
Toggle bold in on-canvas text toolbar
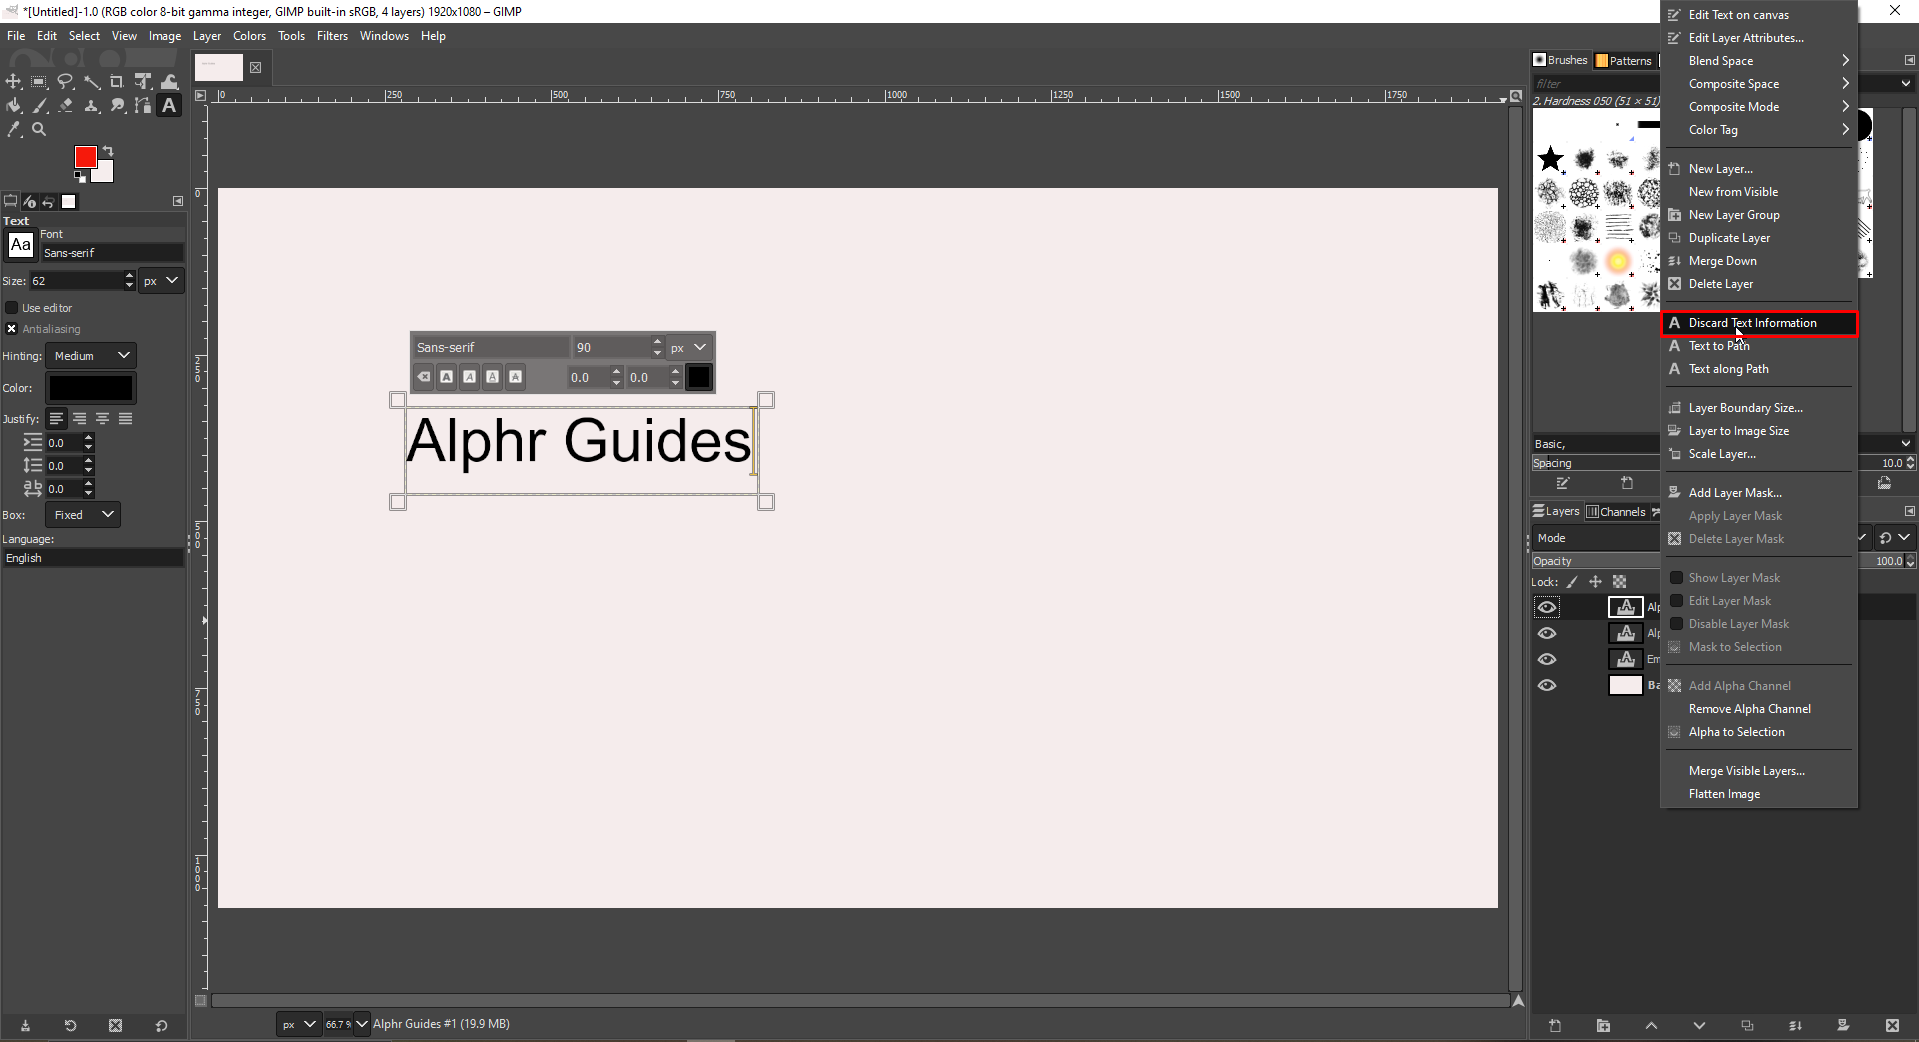pyautogui.click(x=446, y=377)
